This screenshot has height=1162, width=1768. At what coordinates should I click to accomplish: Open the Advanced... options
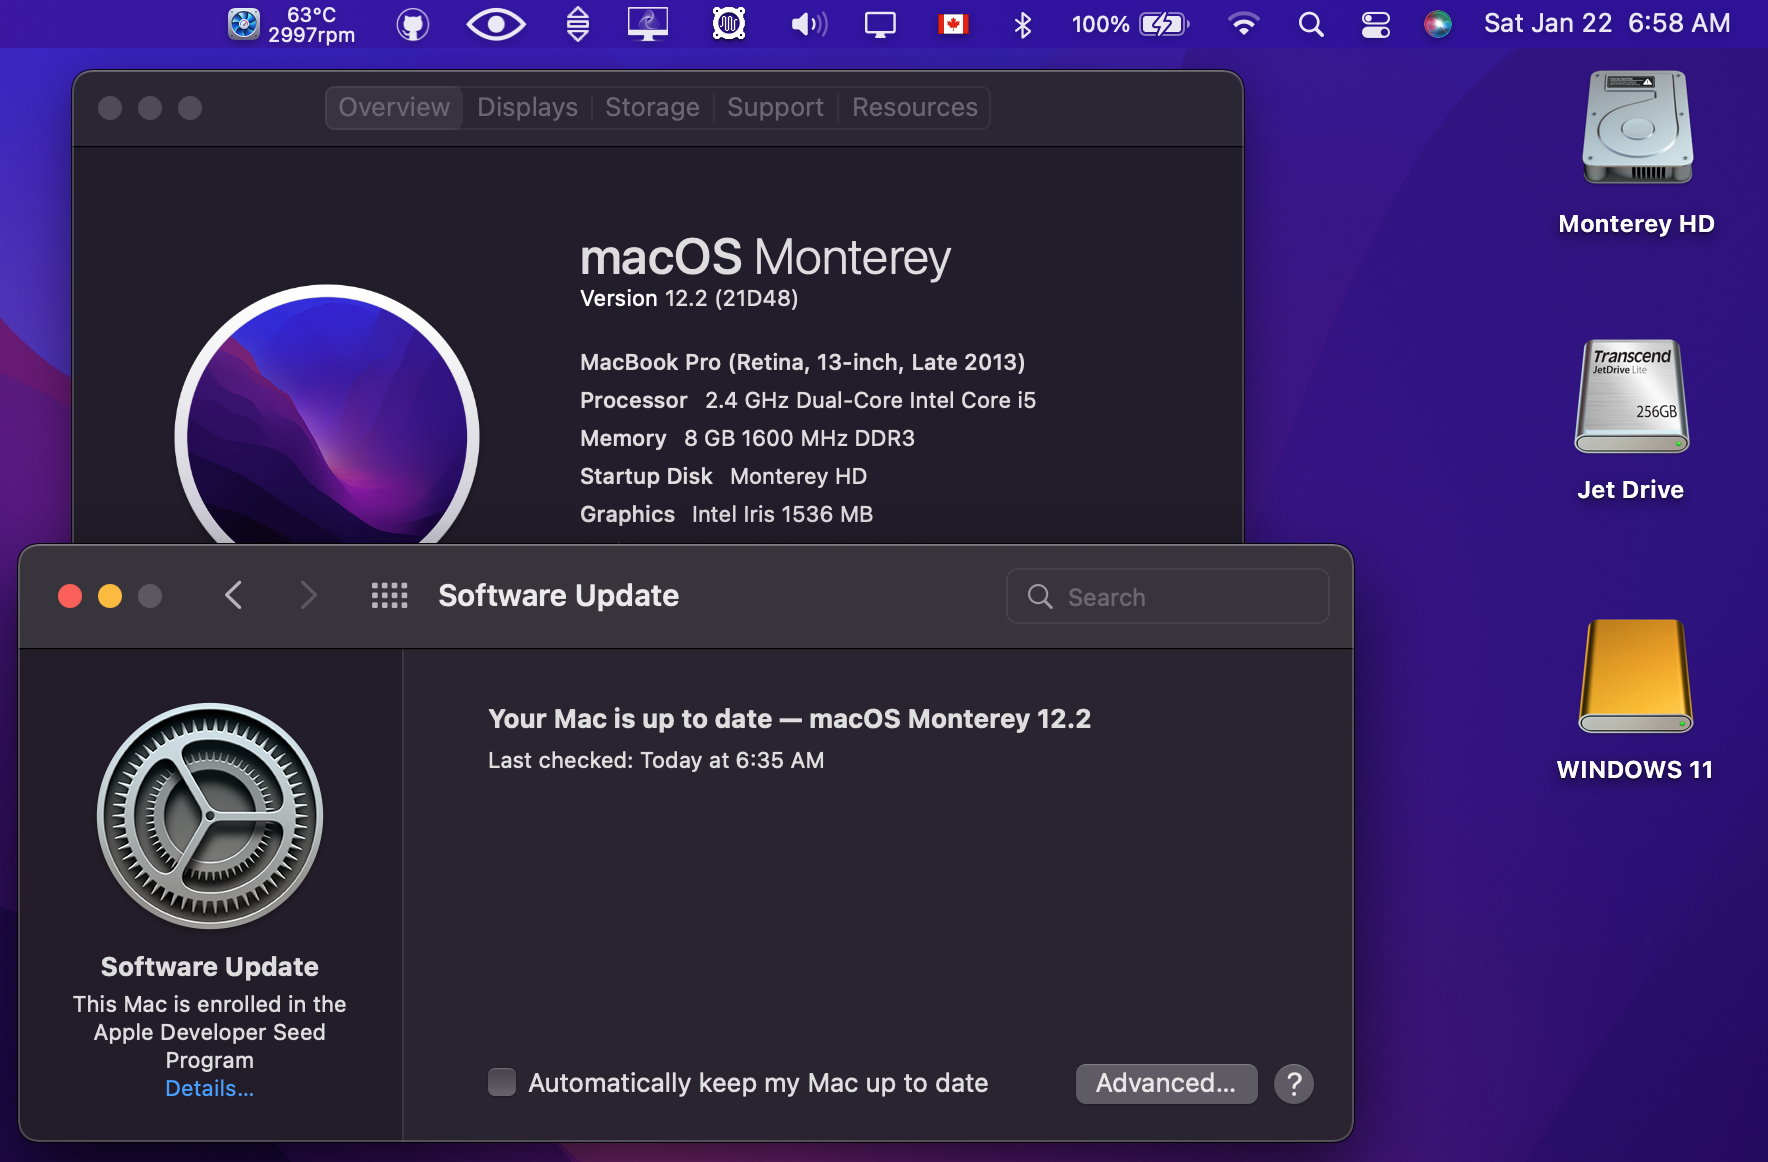coord(1166,1083)
